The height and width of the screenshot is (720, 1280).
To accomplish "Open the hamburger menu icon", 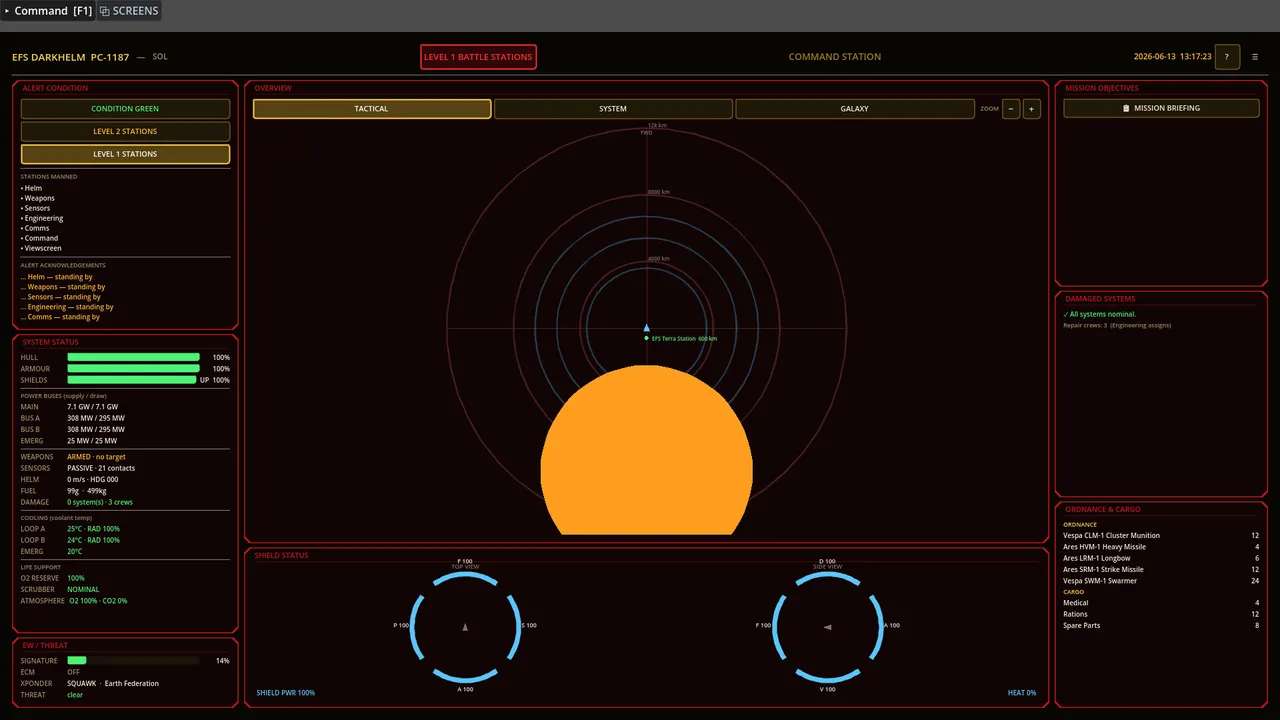I will 1255,57.
